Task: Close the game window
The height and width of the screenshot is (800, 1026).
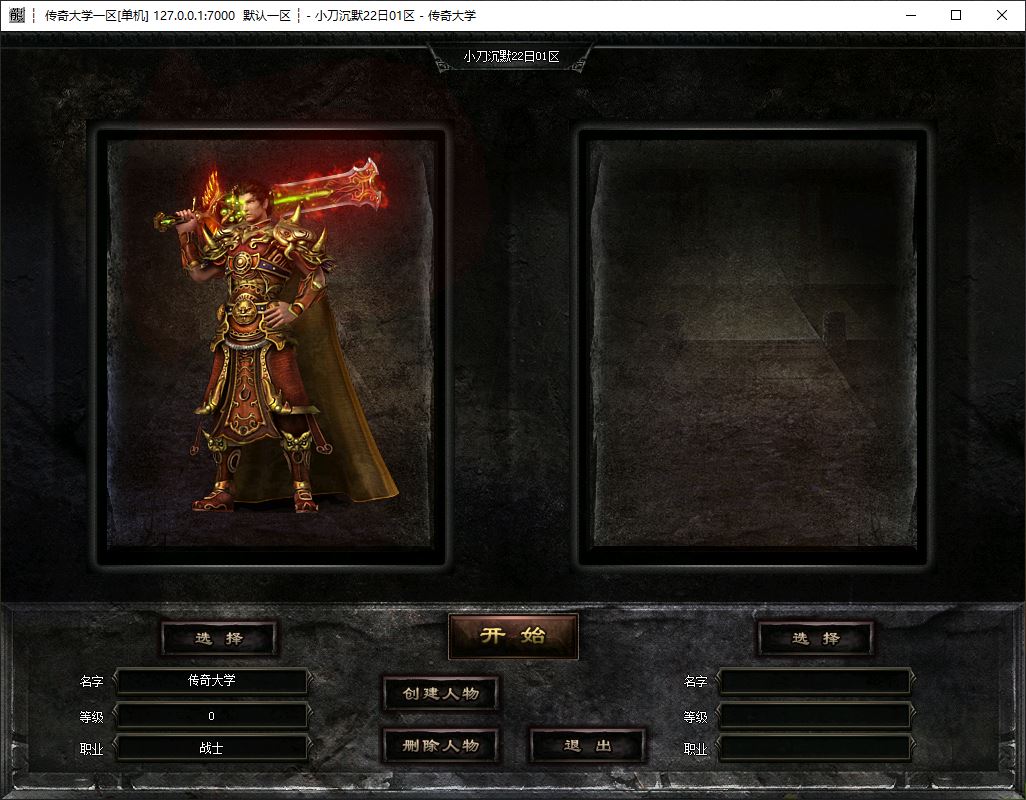Action: click(1002, 15)
